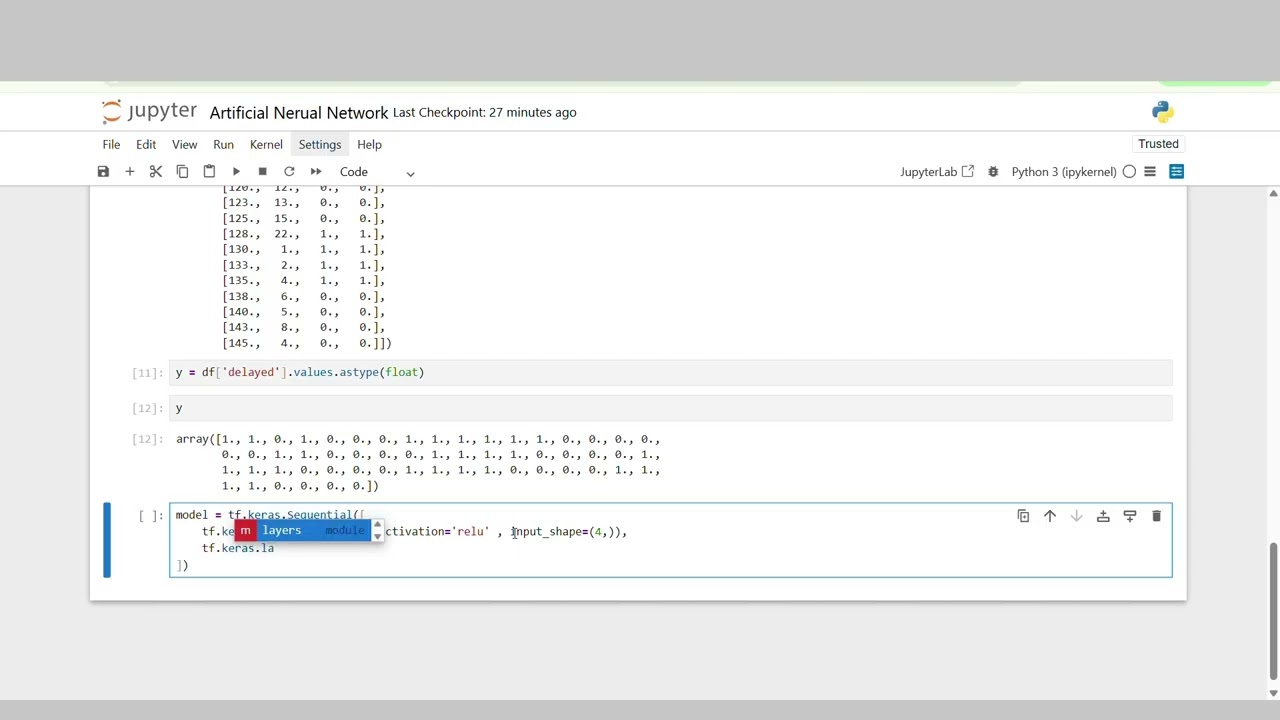1280x720 pixels.
Task: Open the Kernel menu
Action: click(x=266, y=144)
